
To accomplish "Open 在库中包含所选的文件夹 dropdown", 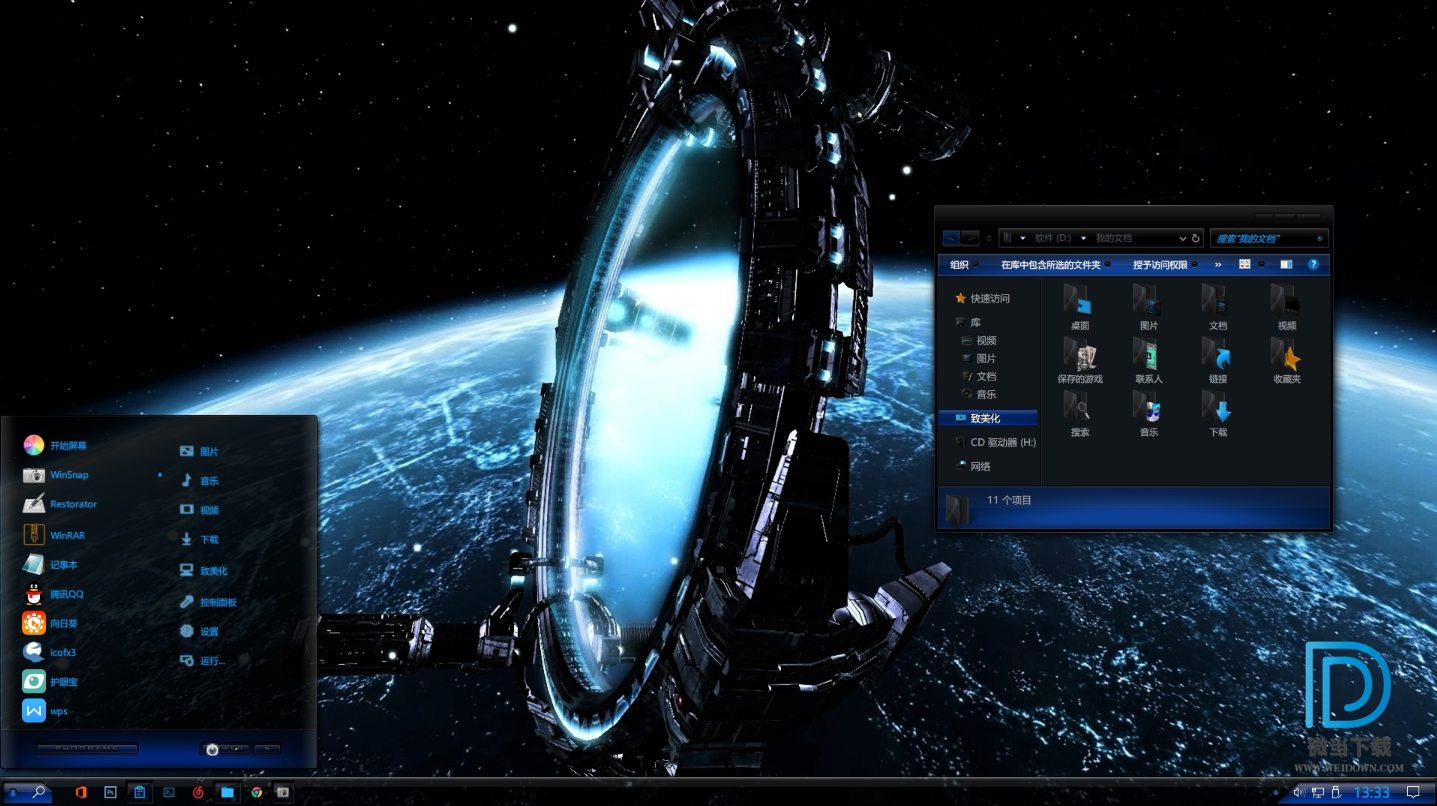I will (1056, 265).
